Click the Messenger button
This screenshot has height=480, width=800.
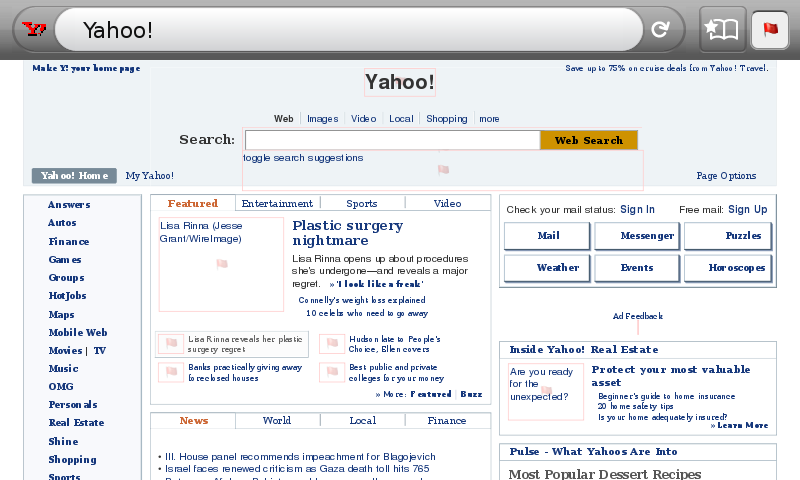tap(637, 236)
